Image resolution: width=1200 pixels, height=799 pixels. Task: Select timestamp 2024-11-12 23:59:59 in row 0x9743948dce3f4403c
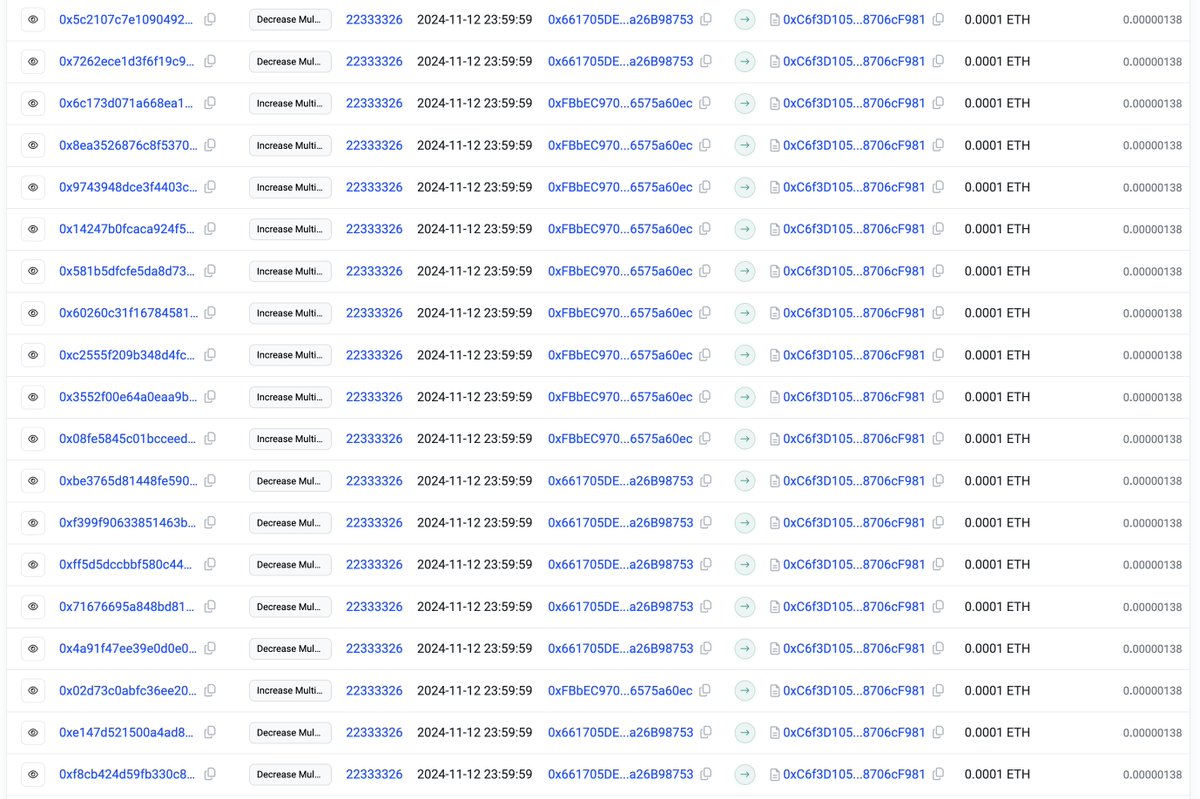click(474, 187)
